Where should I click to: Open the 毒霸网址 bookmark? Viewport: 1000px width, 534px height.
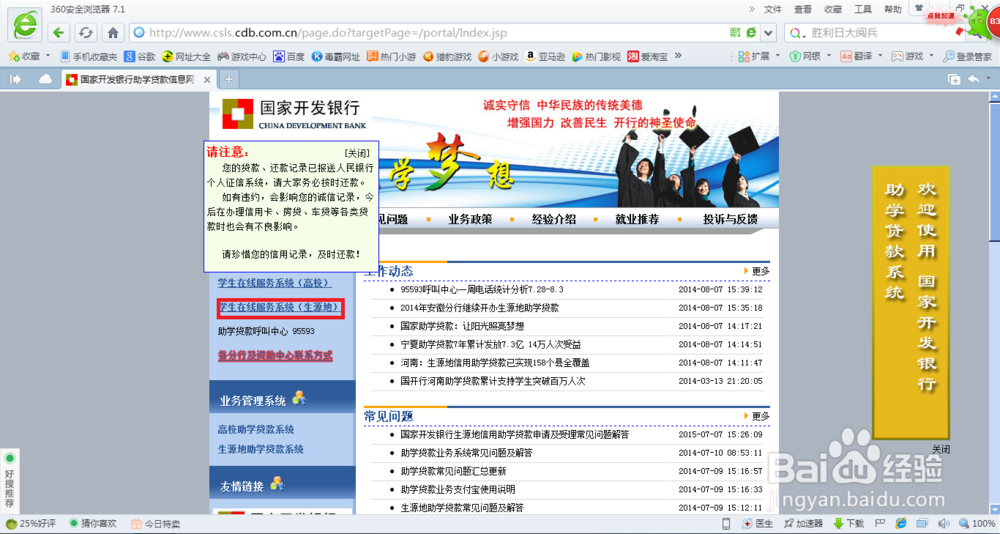(335, 56)
